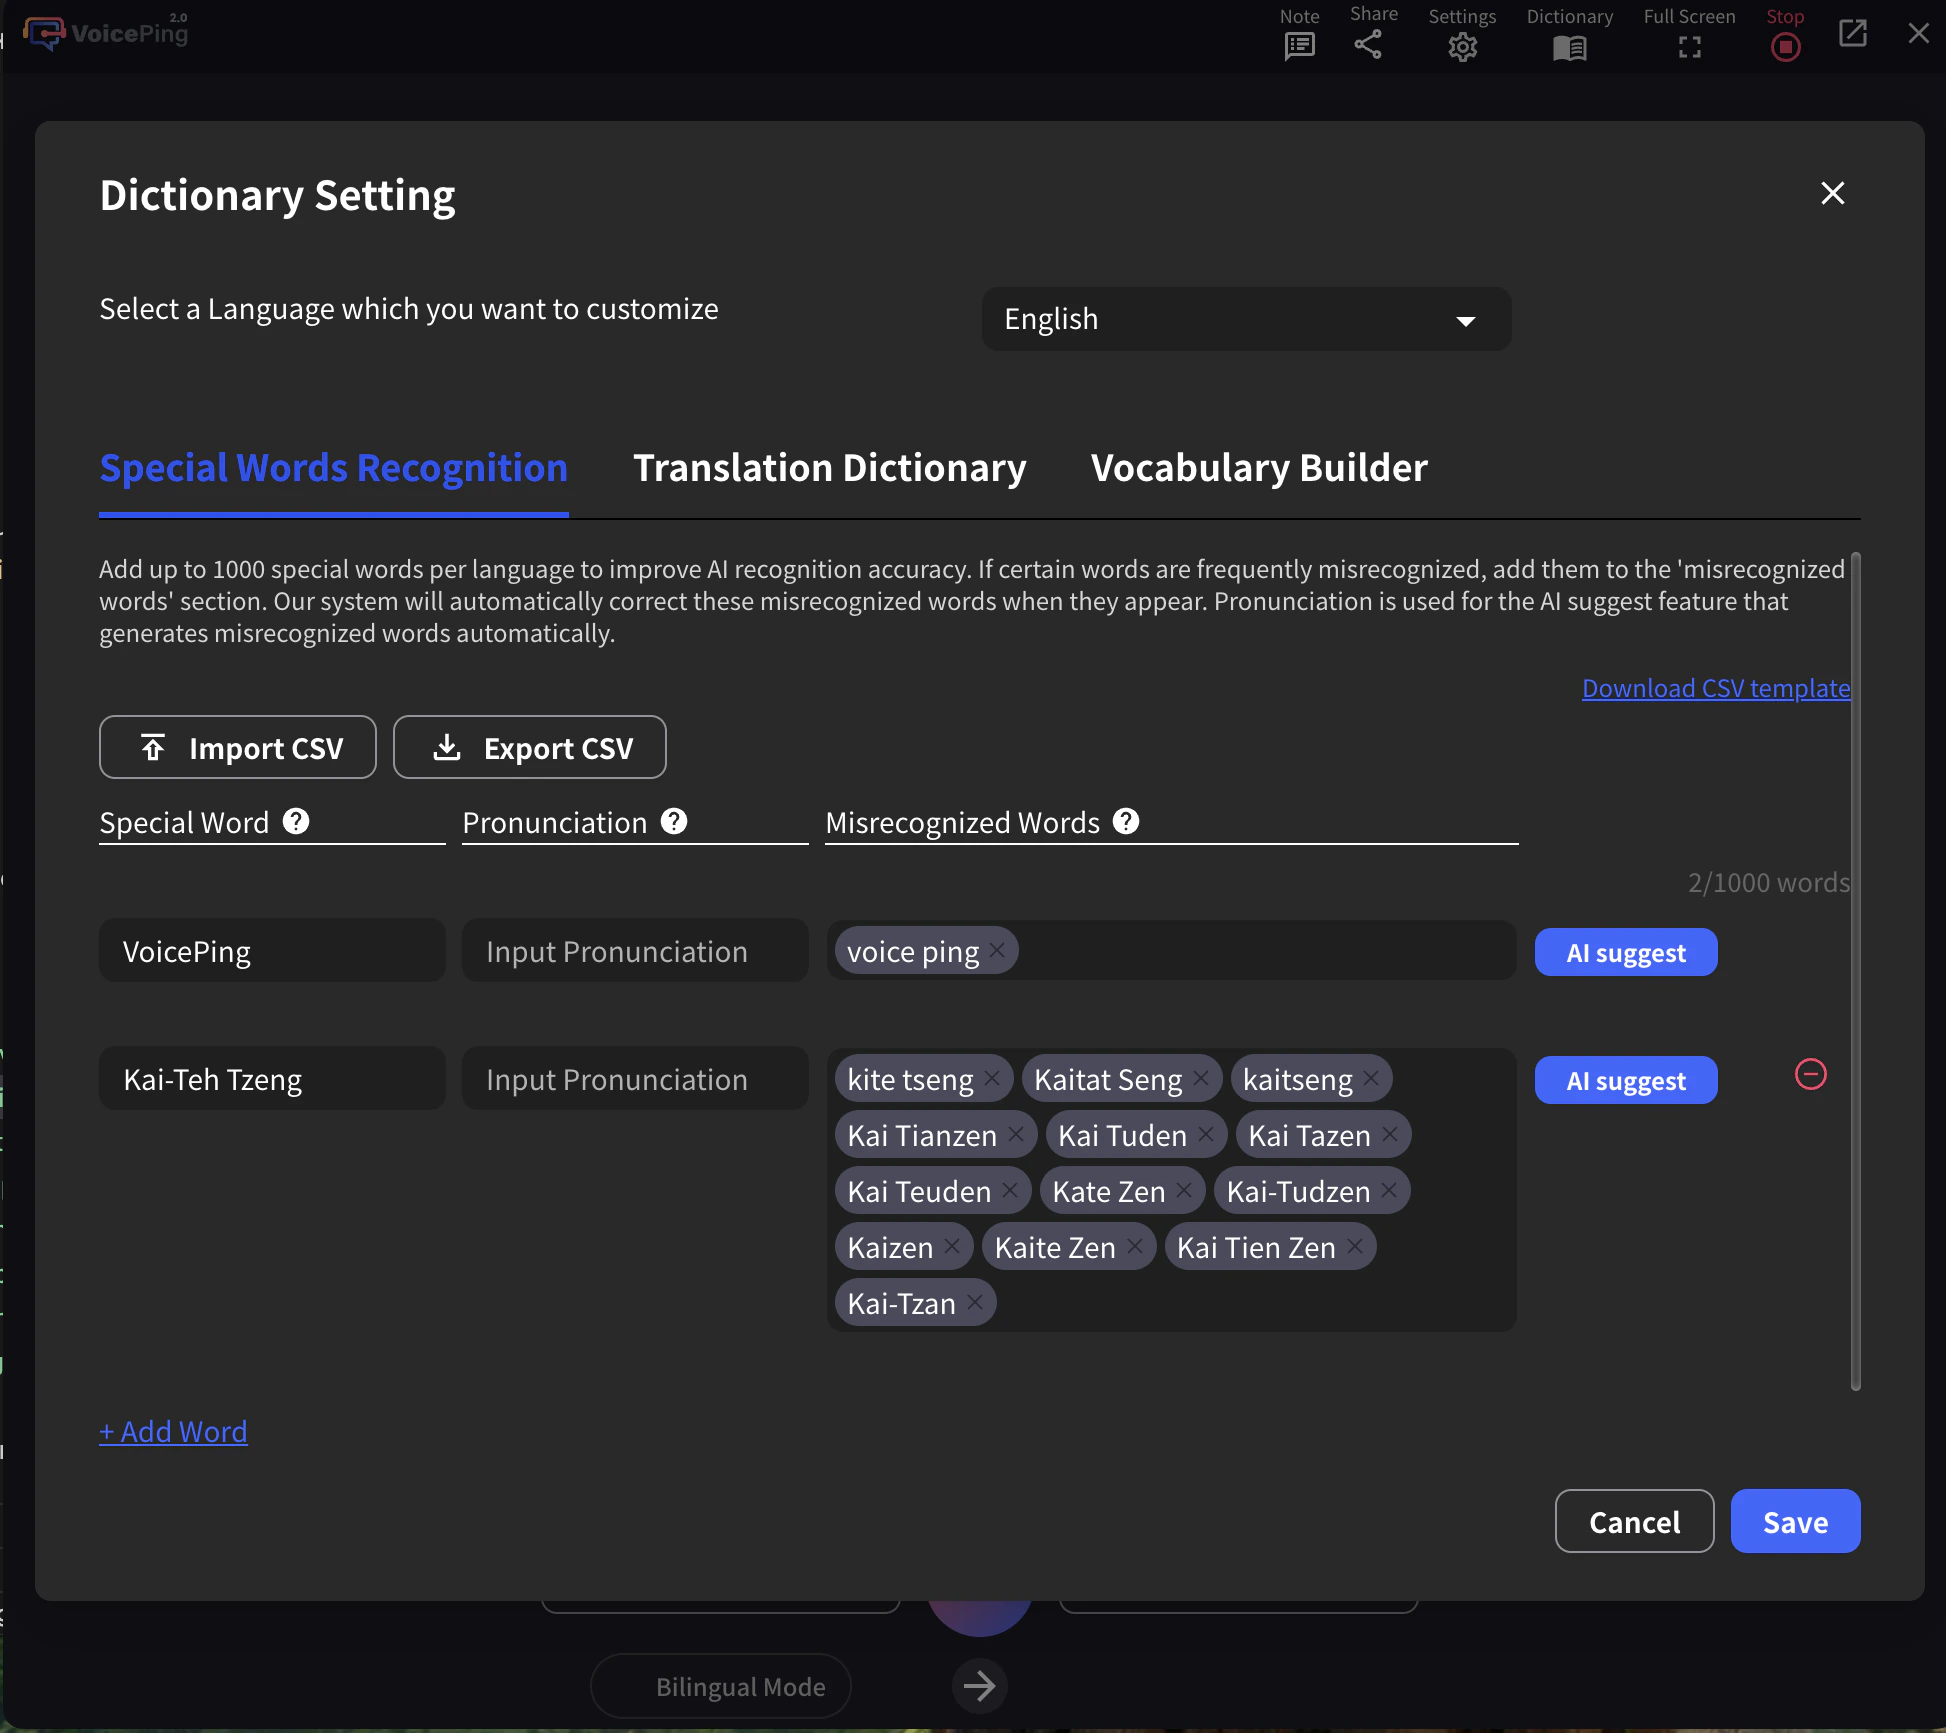Delete the 'Kaizen' misrecognized word tag
Viewport: 1946px width, 1733px height.
[x=951, y=1246]
